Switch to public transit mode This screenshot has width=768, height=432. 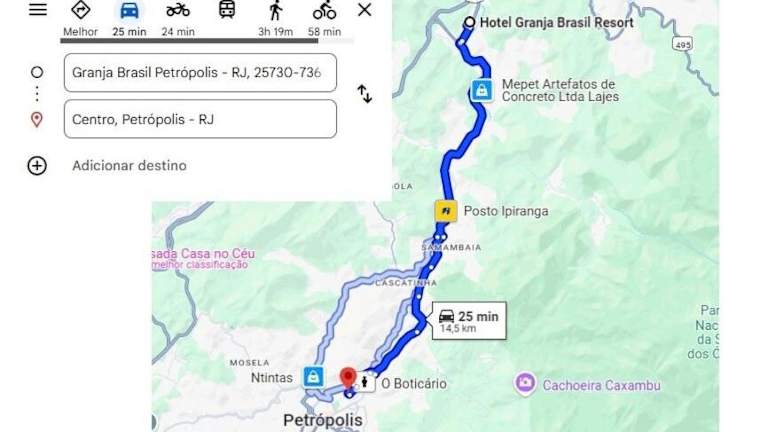point(227,10)
